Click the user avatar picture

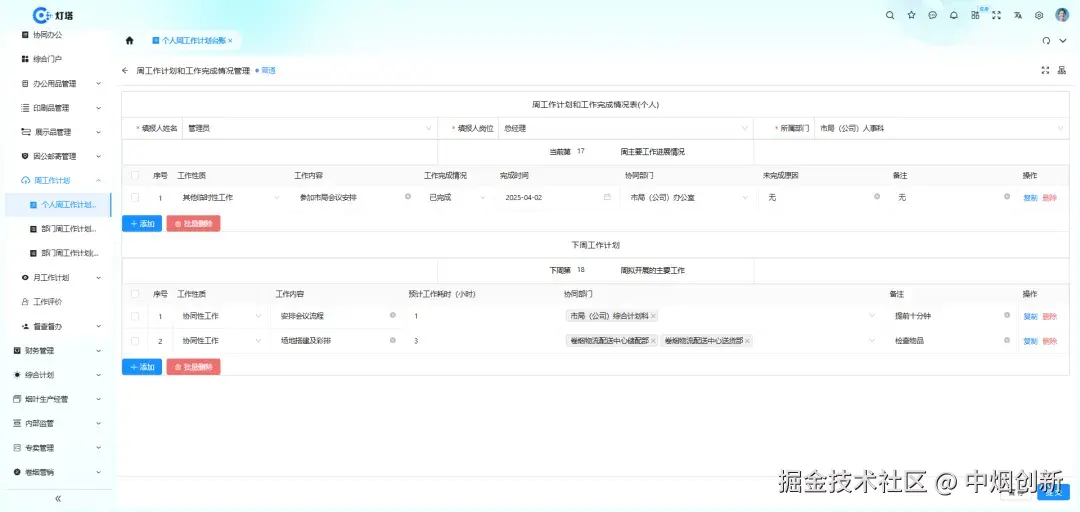point(1061,15)
